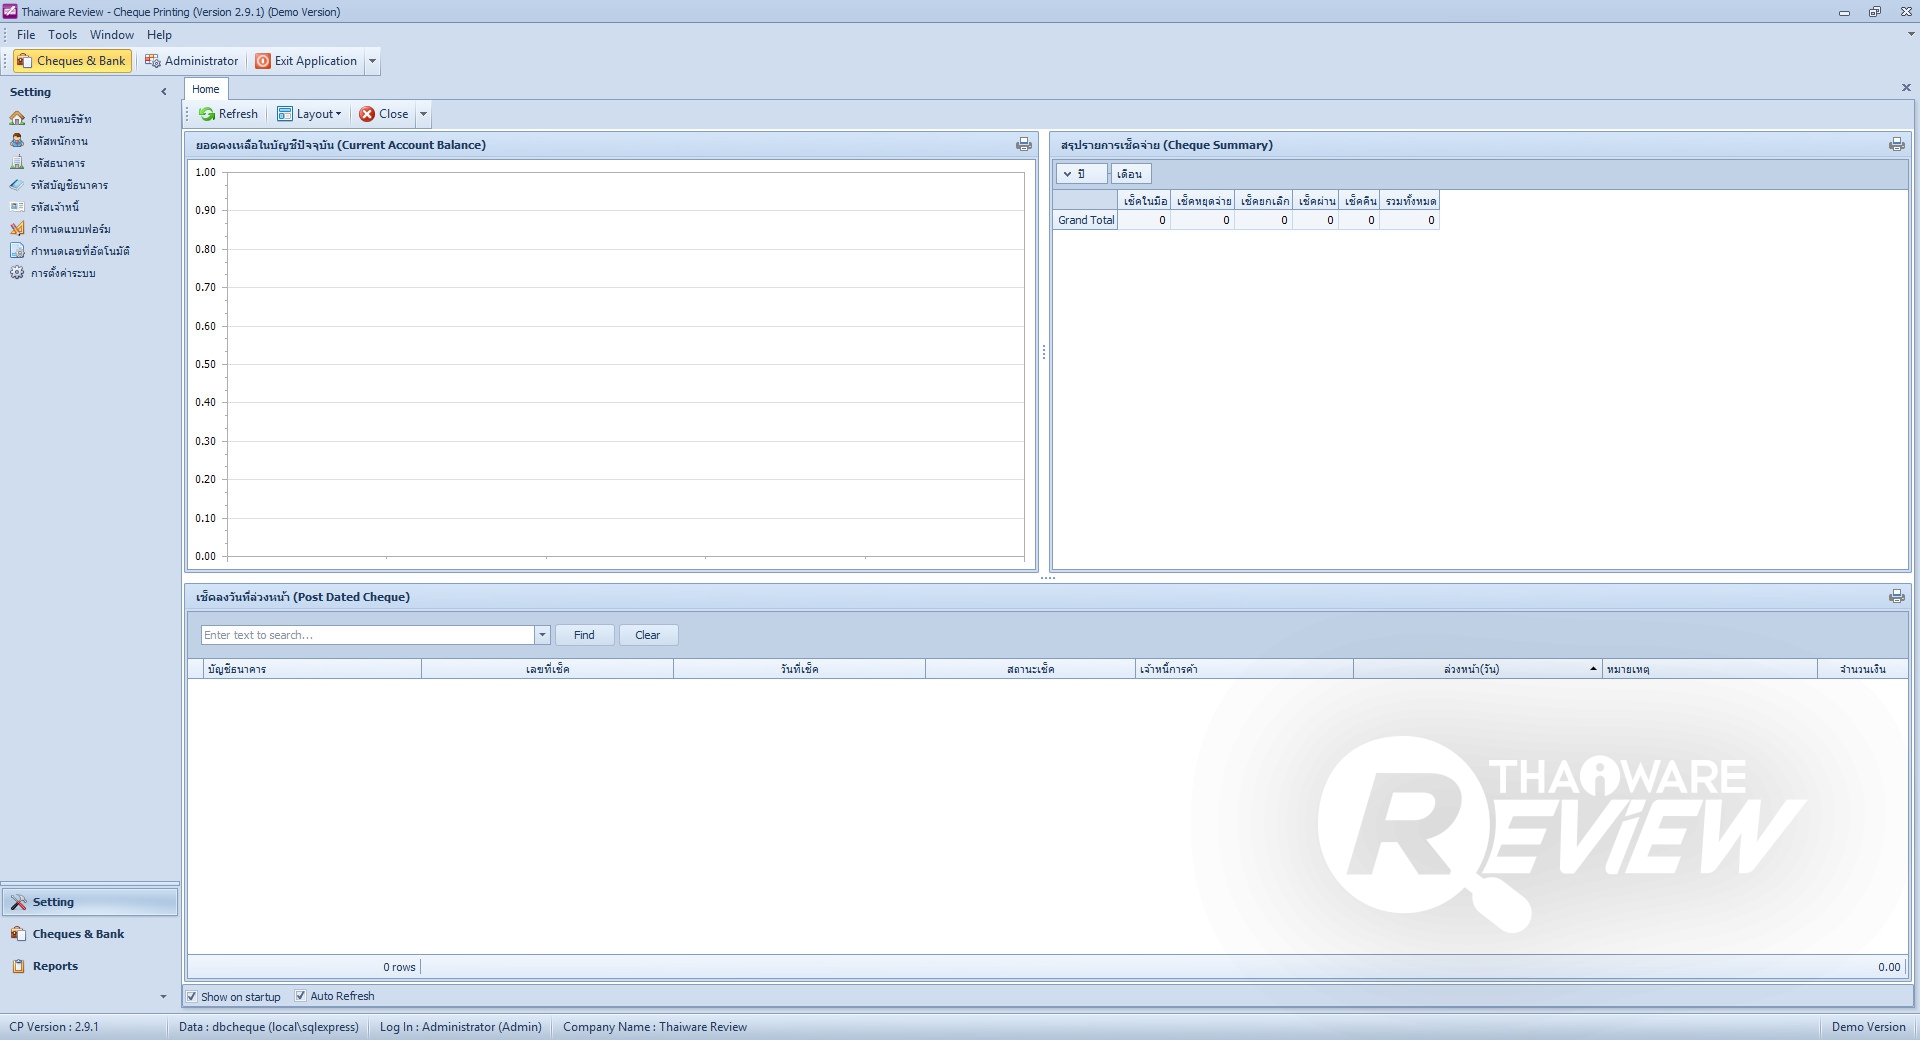The height and width of the screenshot is (1040, 1920).
Task: Open the Administrator toolbar module
Action: coord(192,61)
